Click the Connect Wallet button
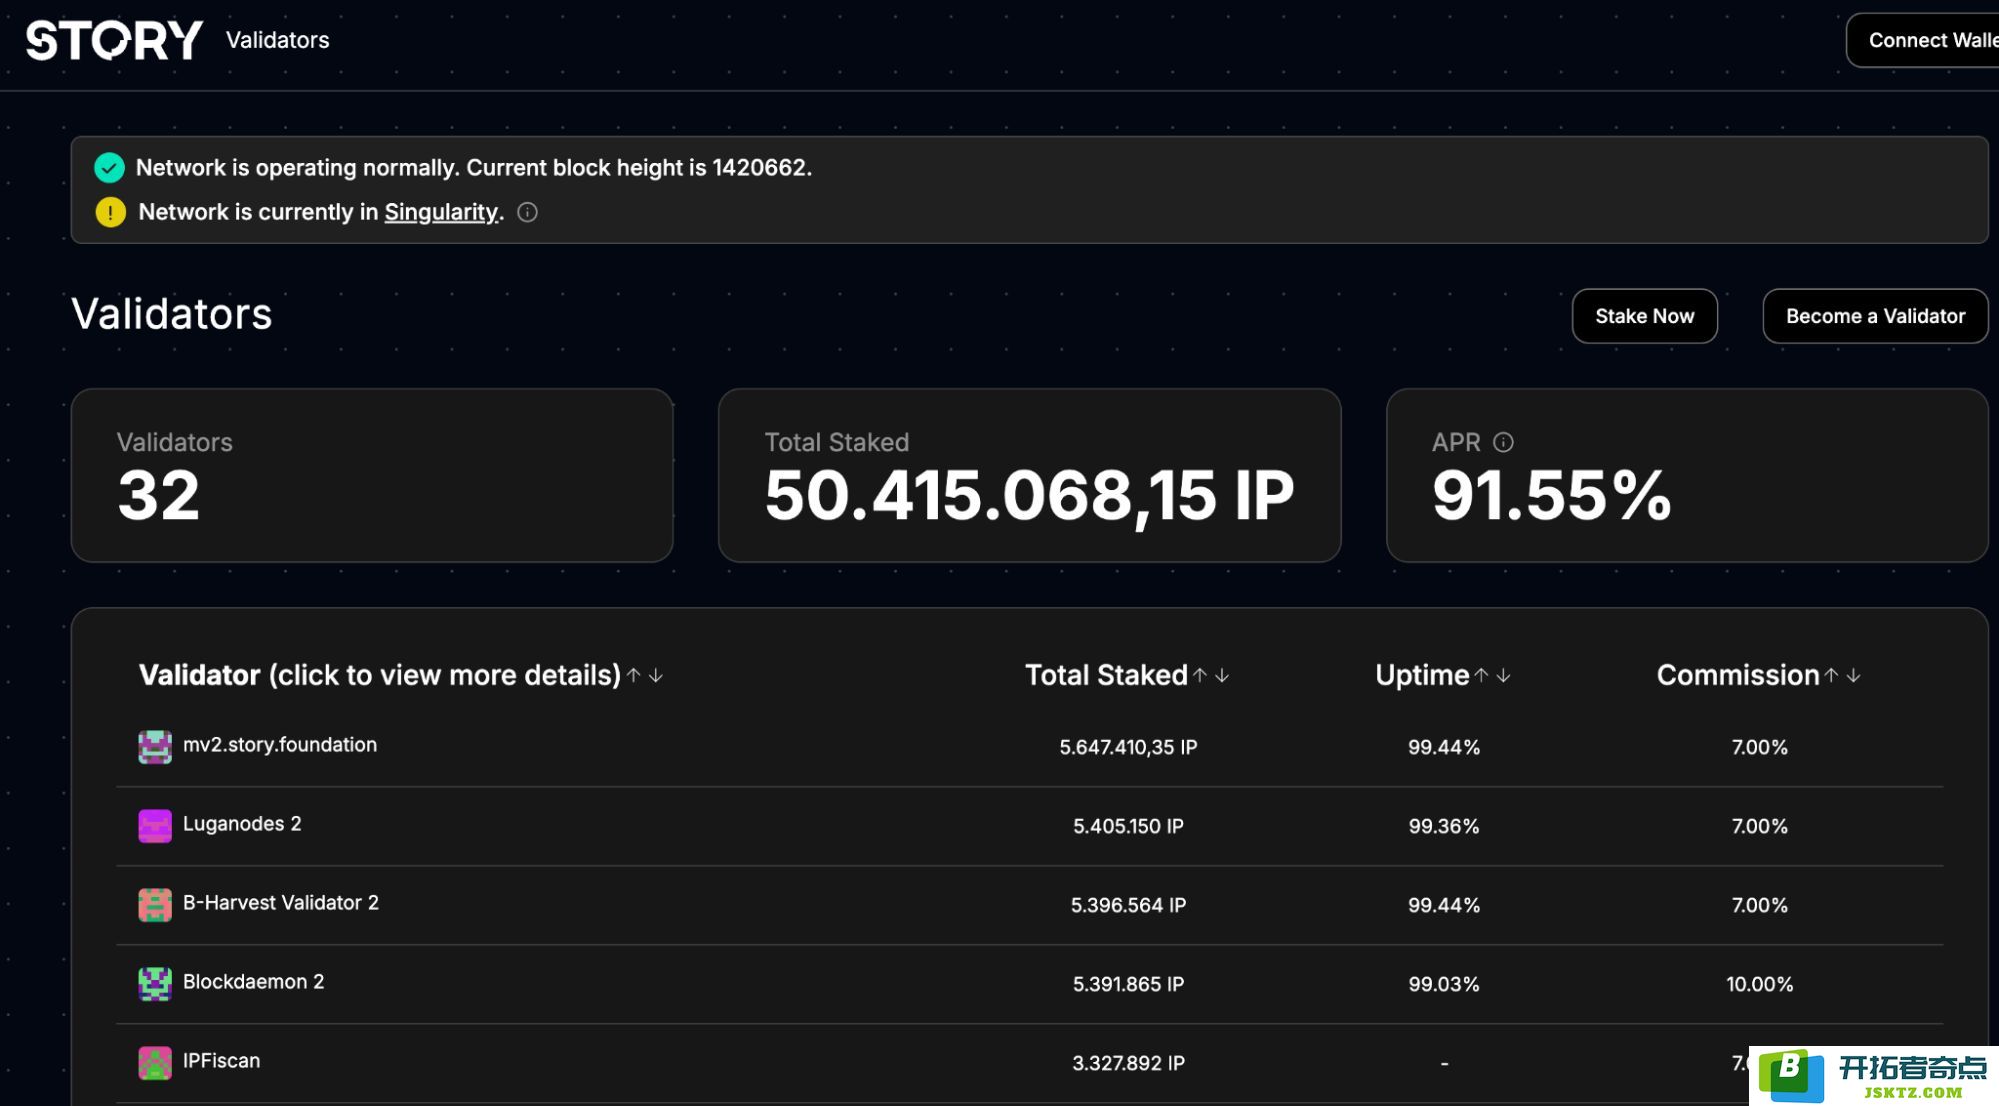The height and width of the screenshot is (1106, 1999). tap(1924, 40)
